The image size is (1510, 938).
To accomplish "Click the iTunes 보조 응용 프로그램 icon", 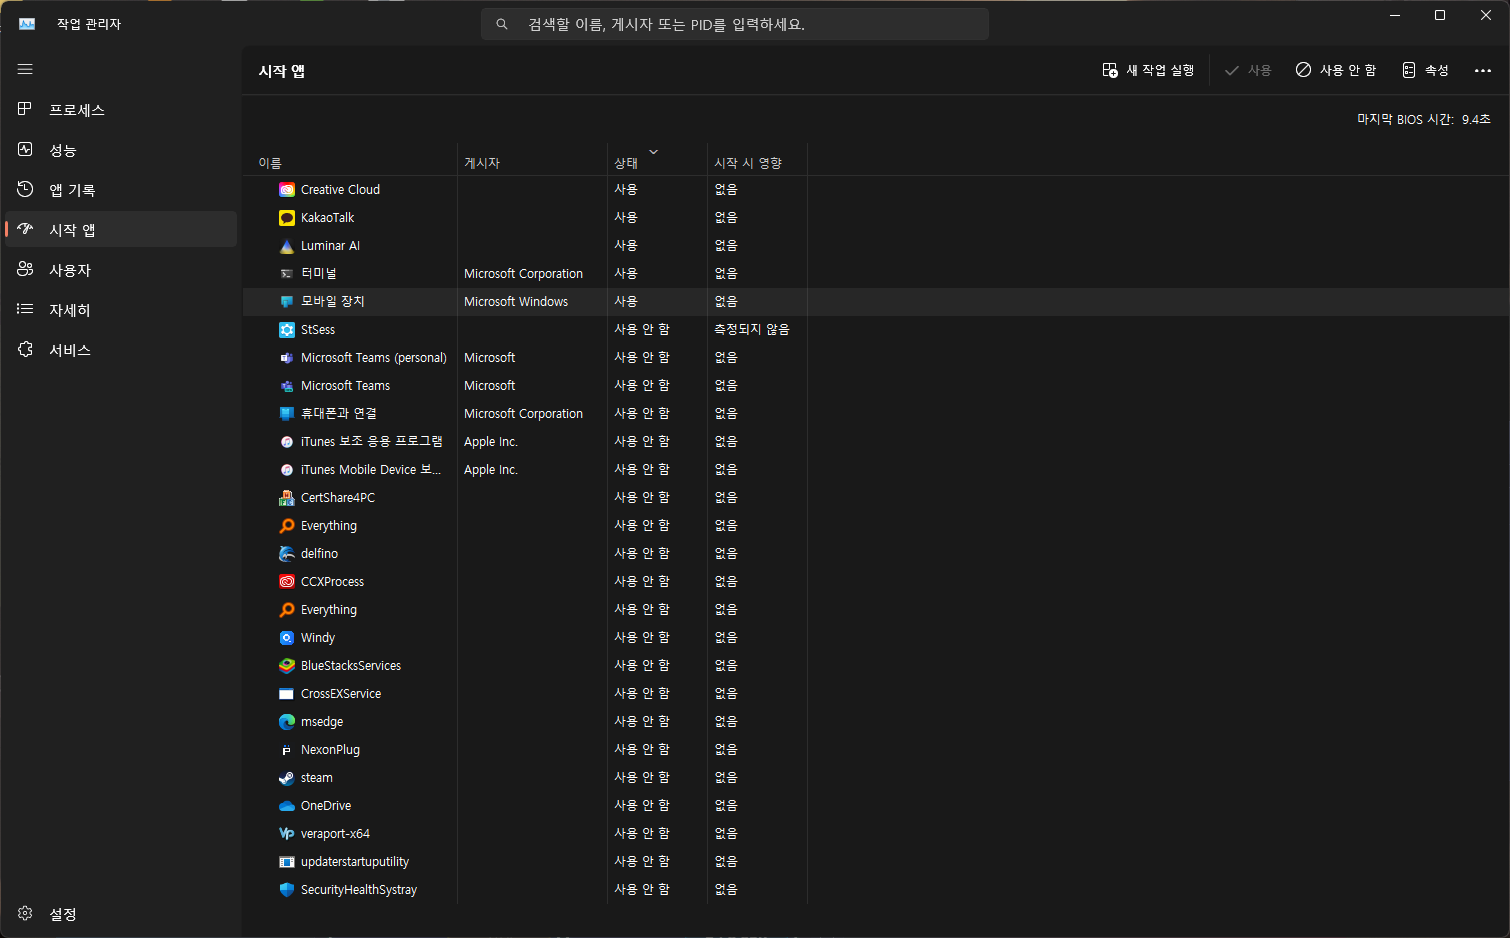I will pyautogui.click(x=287, y=442).
